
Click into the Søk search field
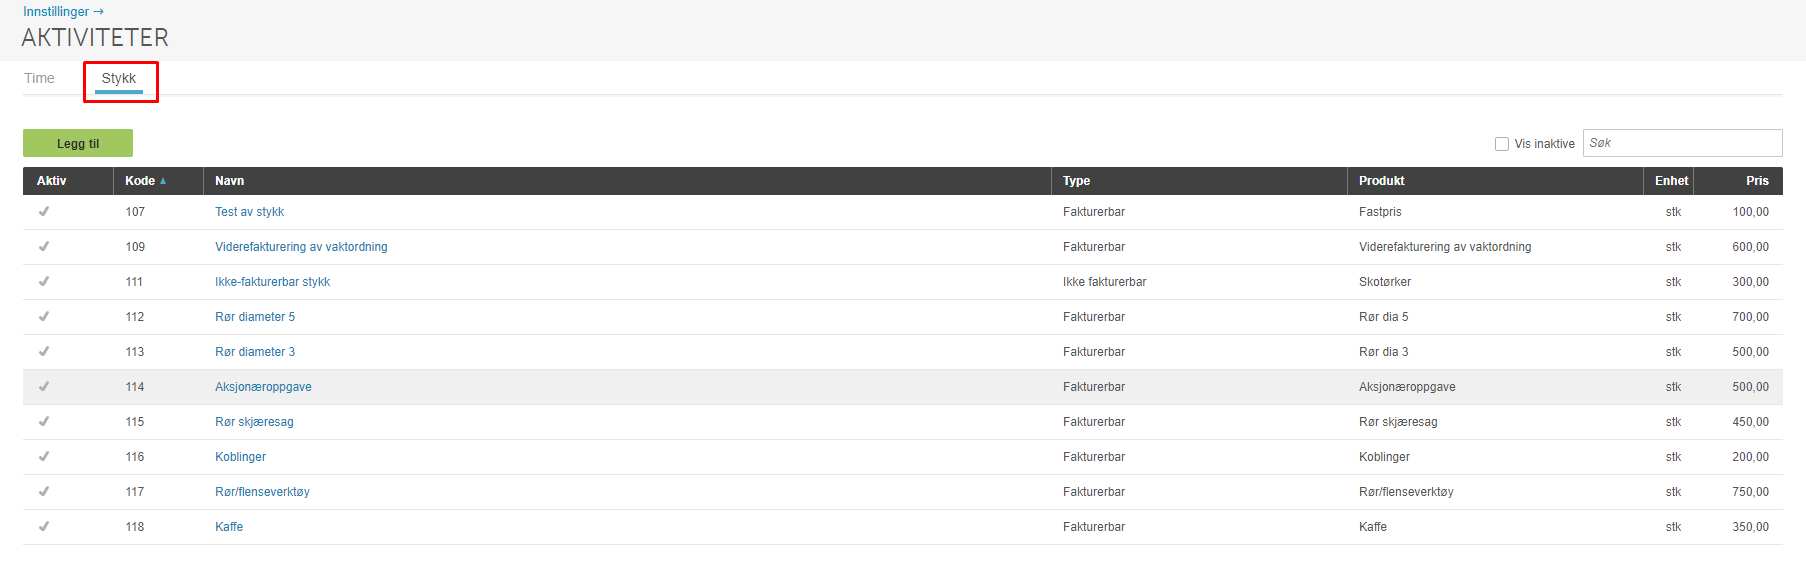pos(1682,143)
